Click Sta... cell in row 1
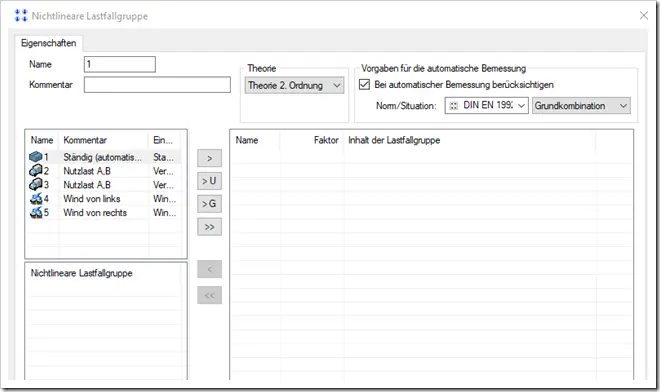 (163, 157)
